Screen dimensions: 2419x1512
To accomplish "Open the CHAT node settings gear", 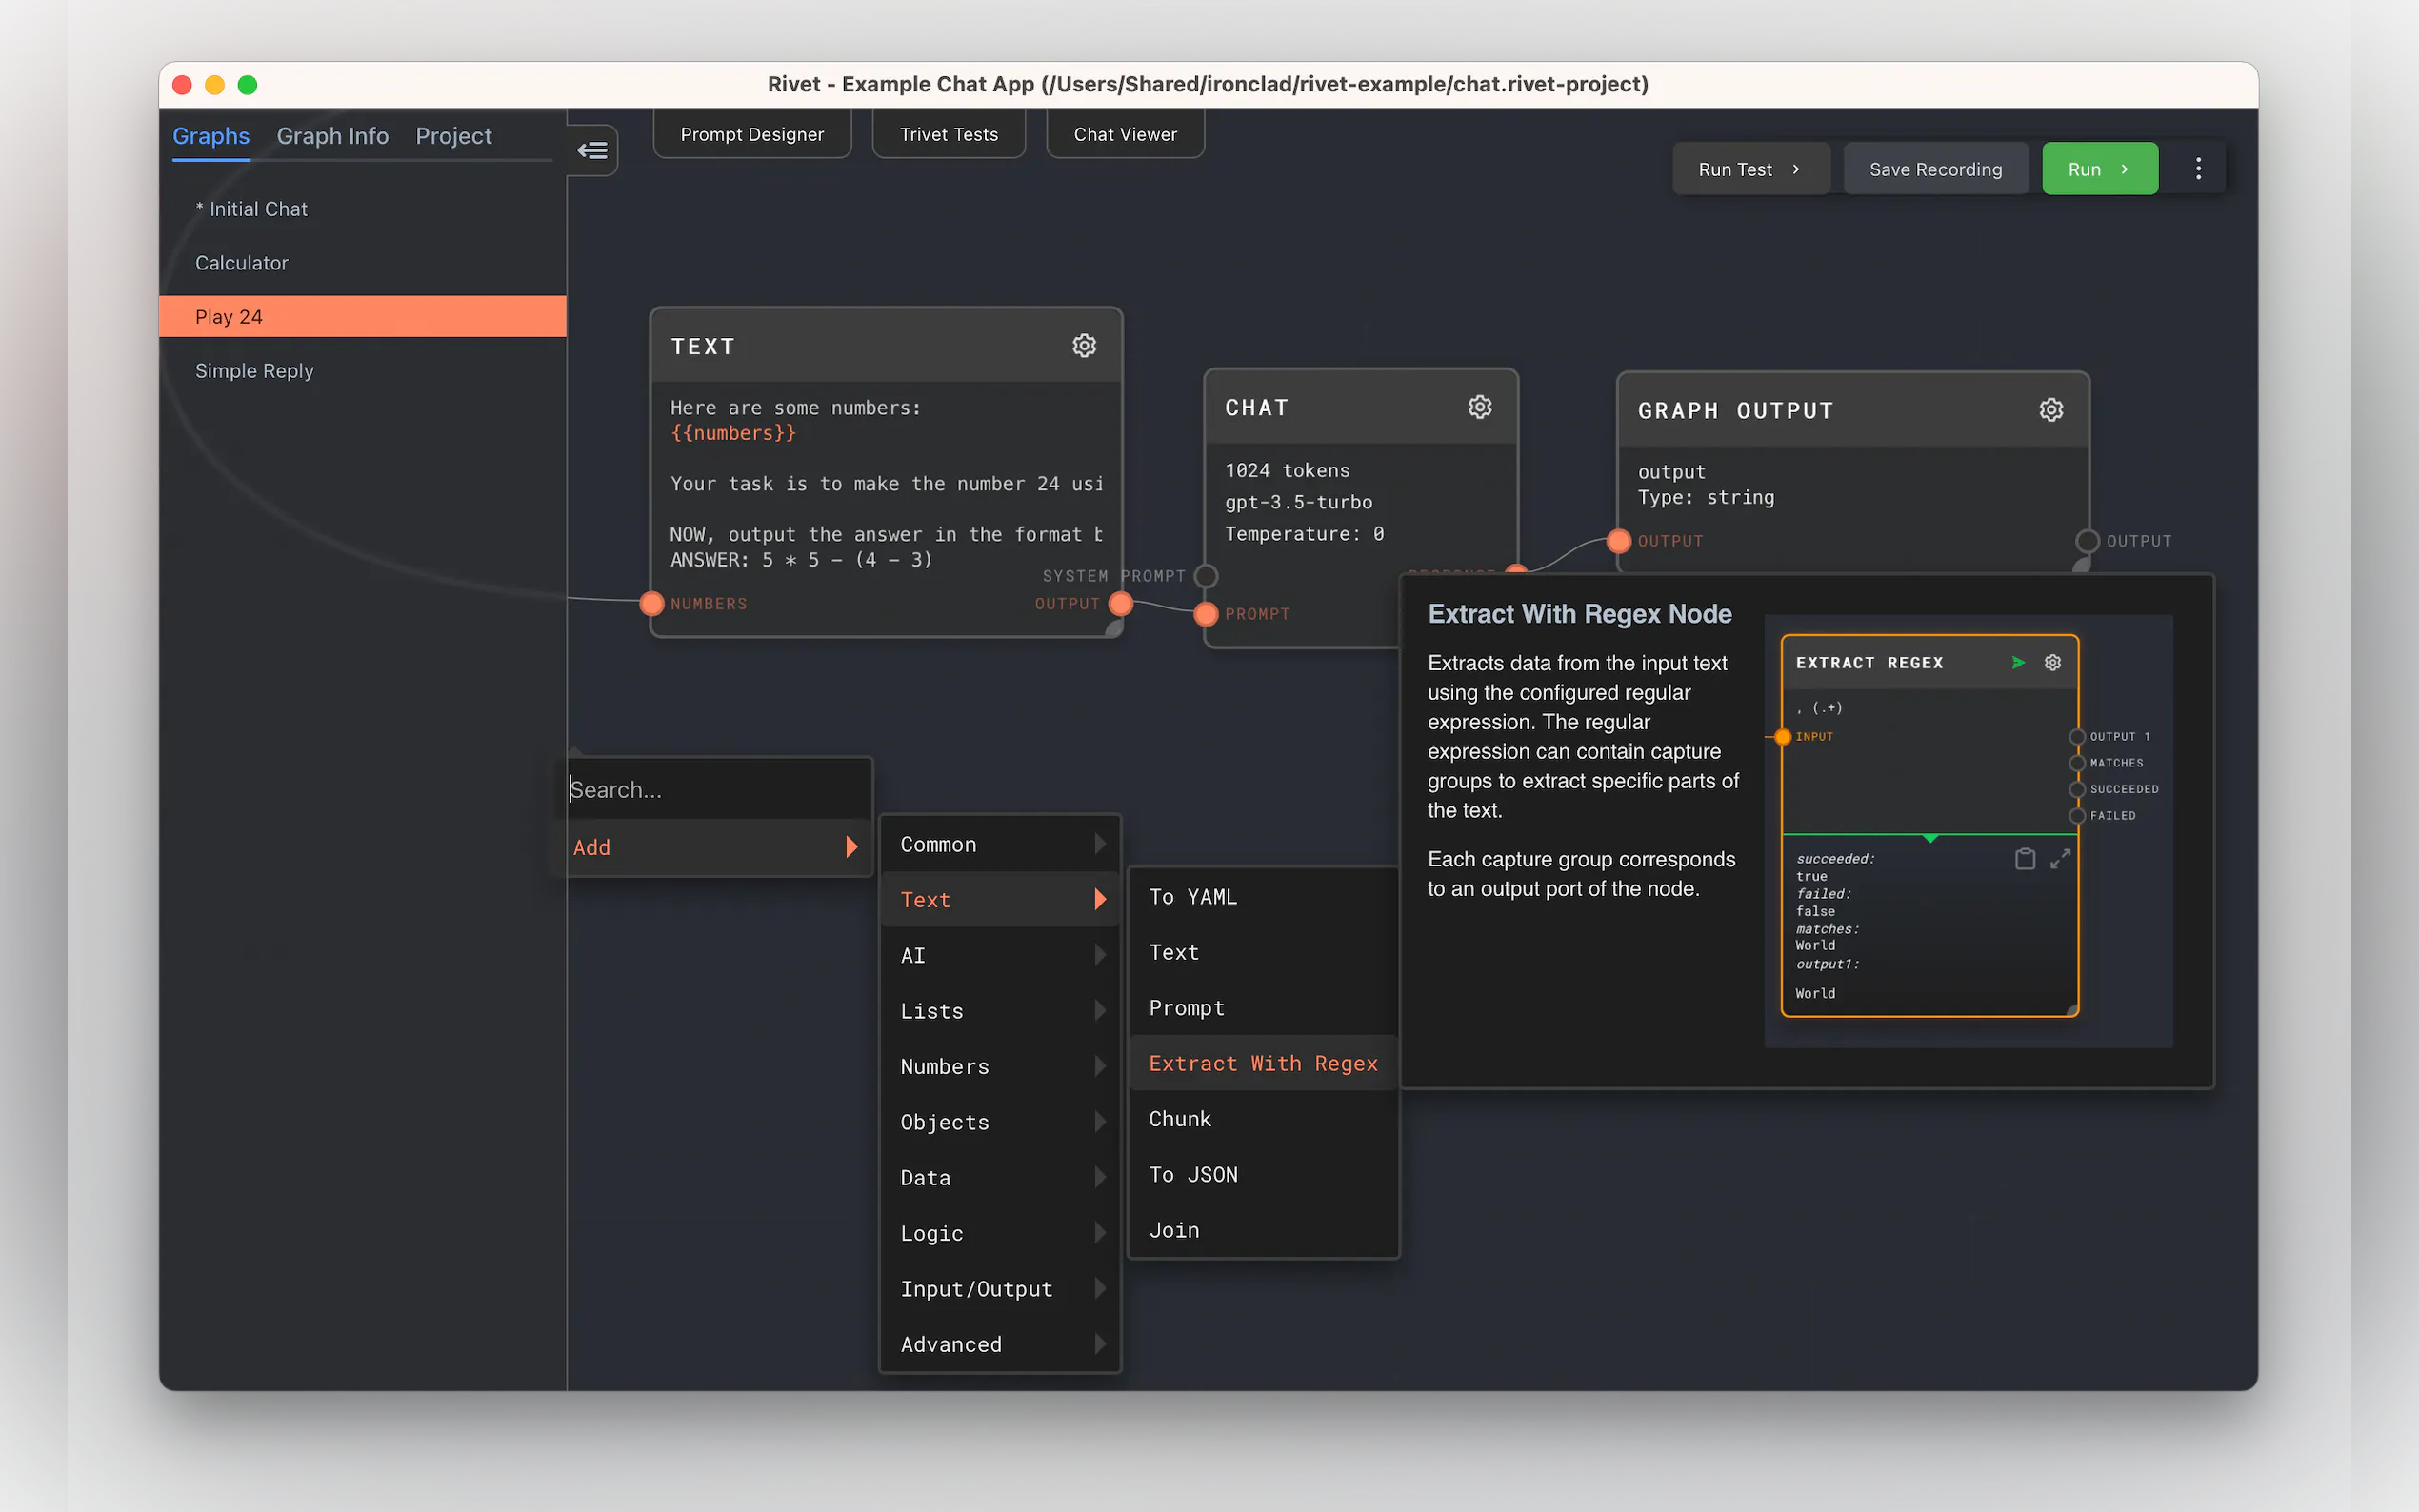I will pos(1479,407).
